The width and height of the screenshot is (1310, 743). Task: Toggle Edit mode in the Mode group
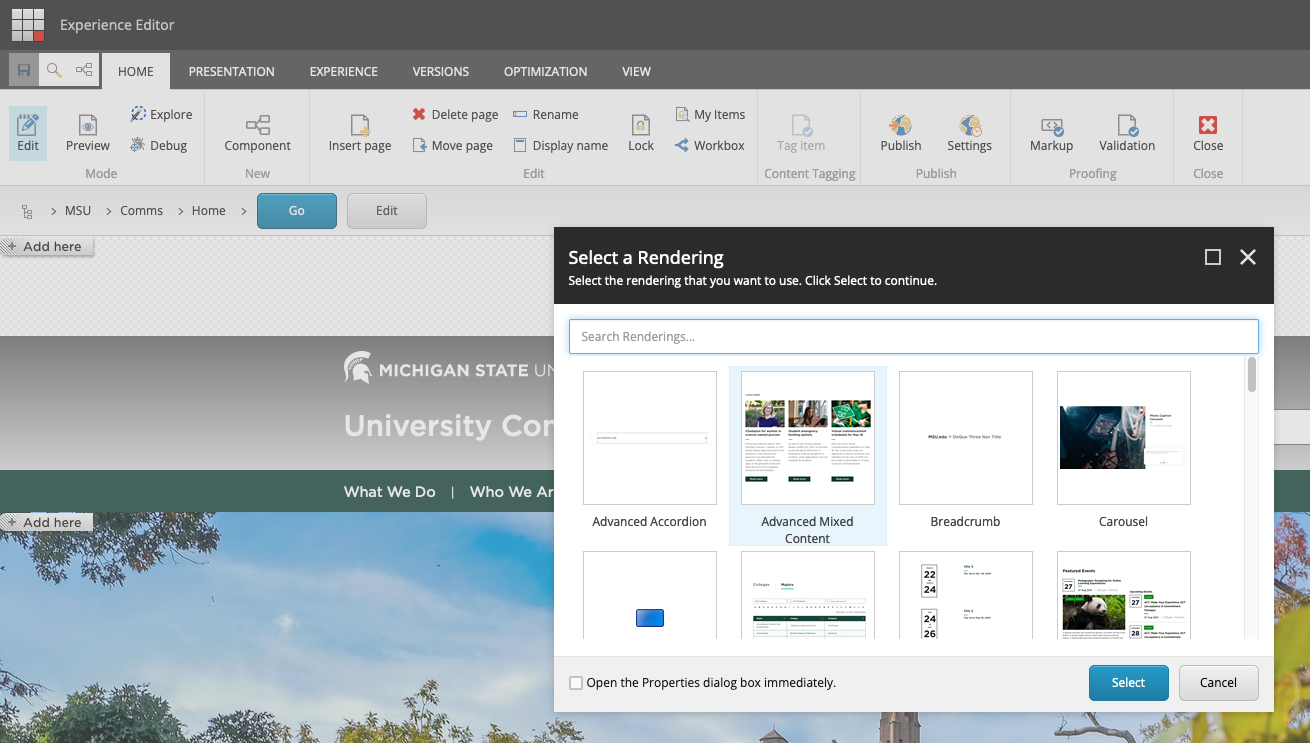pos(27,133)
